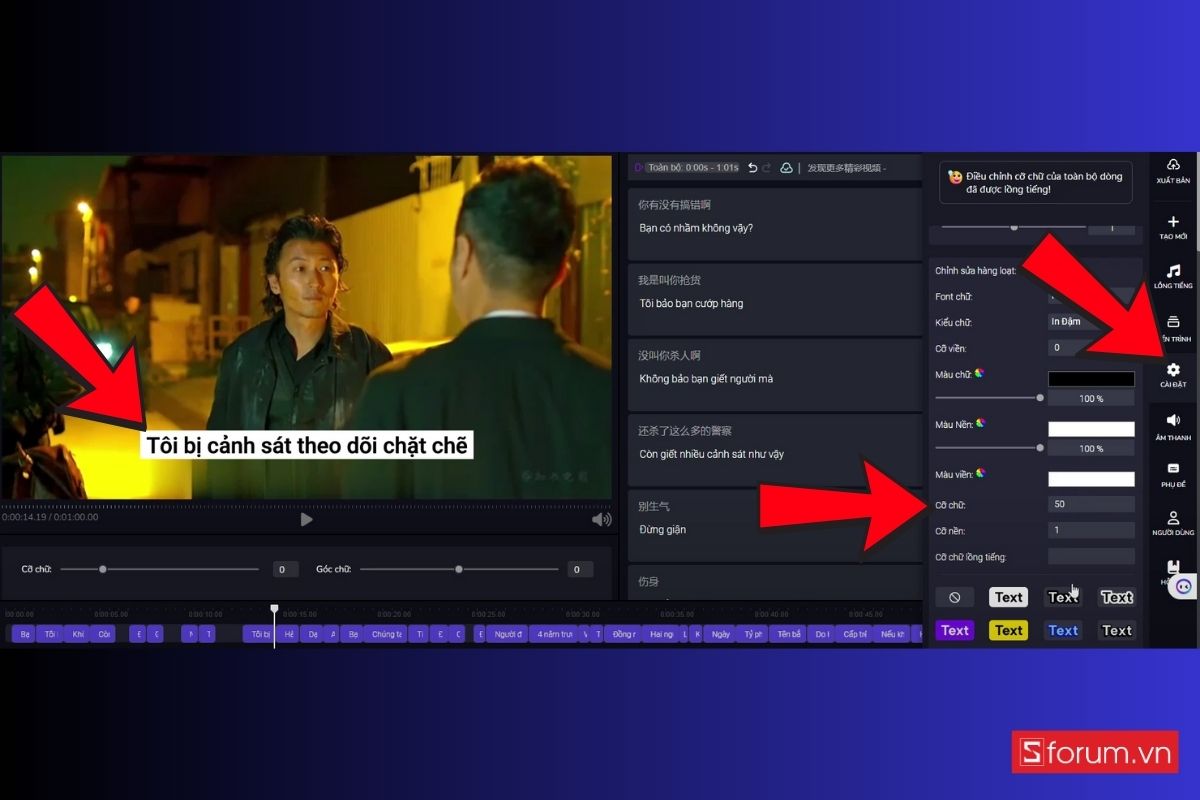Screen dimensions: 1200x800
Task: Click the cloud save icon beside undo
Action: click(x=786, y=168)
